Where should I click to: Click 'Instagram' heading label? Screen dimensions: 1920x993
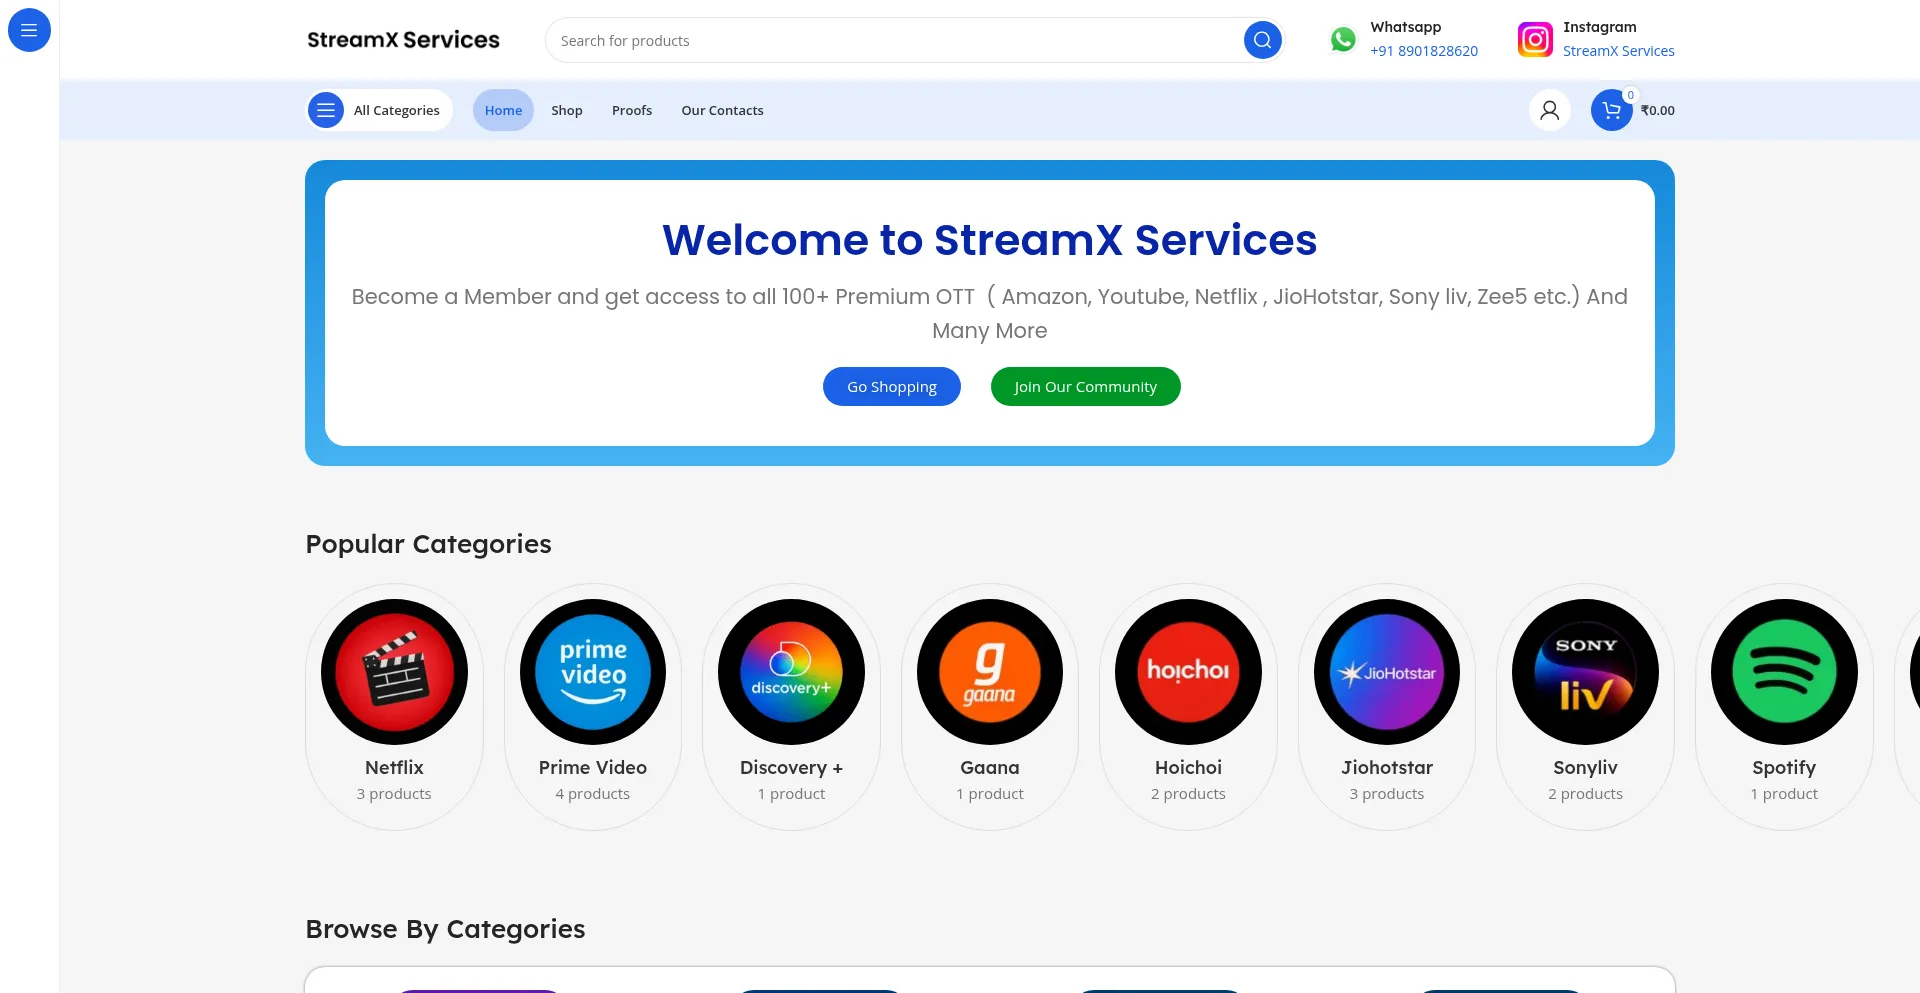pos(1600,27)
